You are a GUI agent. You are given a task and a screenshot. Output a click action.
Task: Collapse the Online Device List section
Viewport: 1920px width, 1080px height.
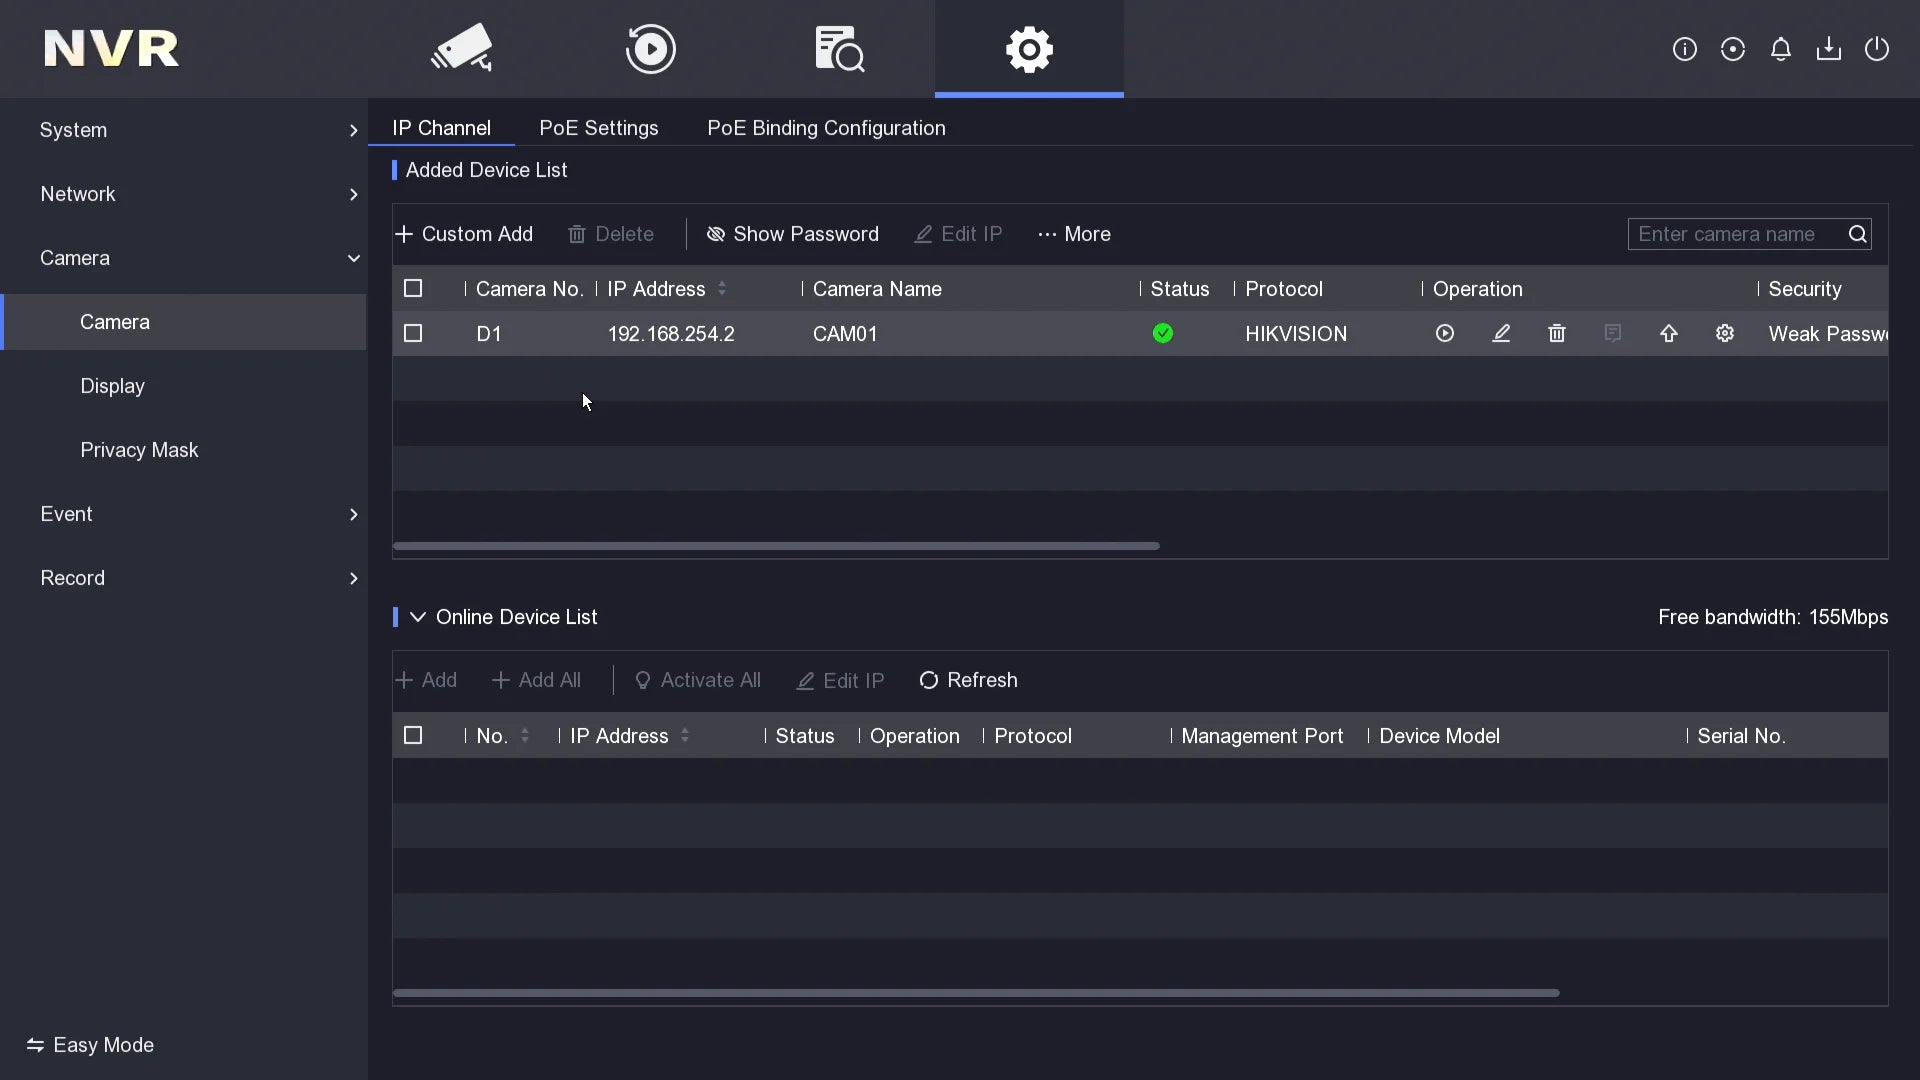(418, 616)
